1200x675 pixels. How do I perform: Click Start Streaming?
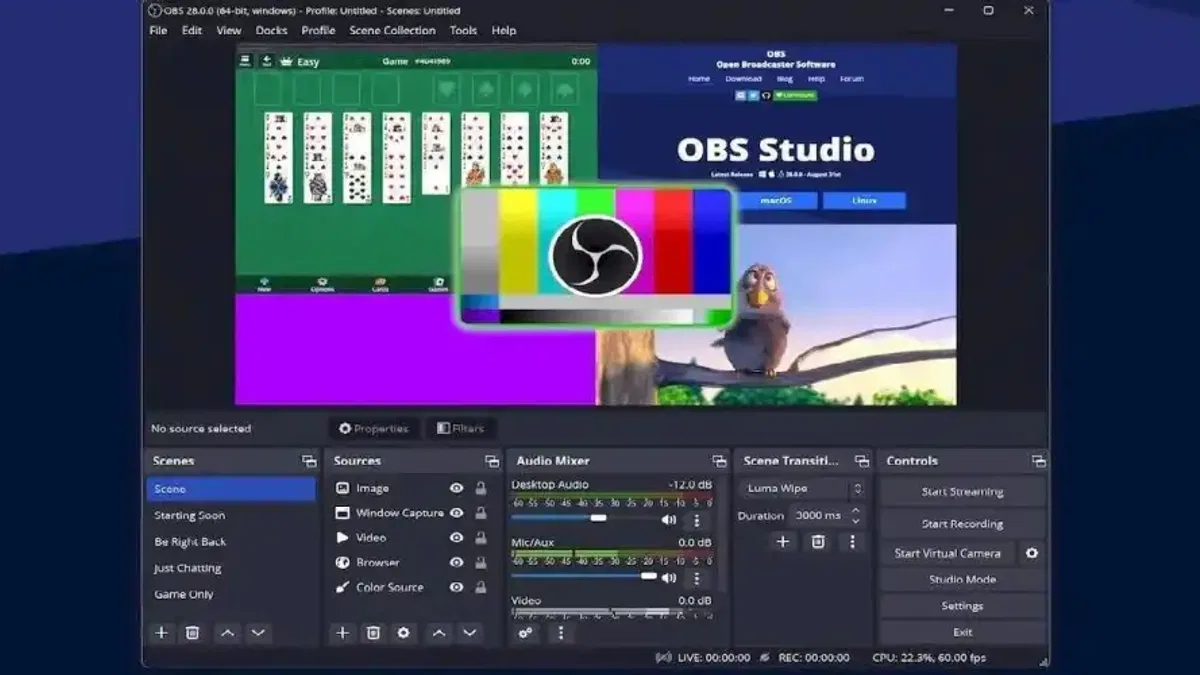pos(962,491)
